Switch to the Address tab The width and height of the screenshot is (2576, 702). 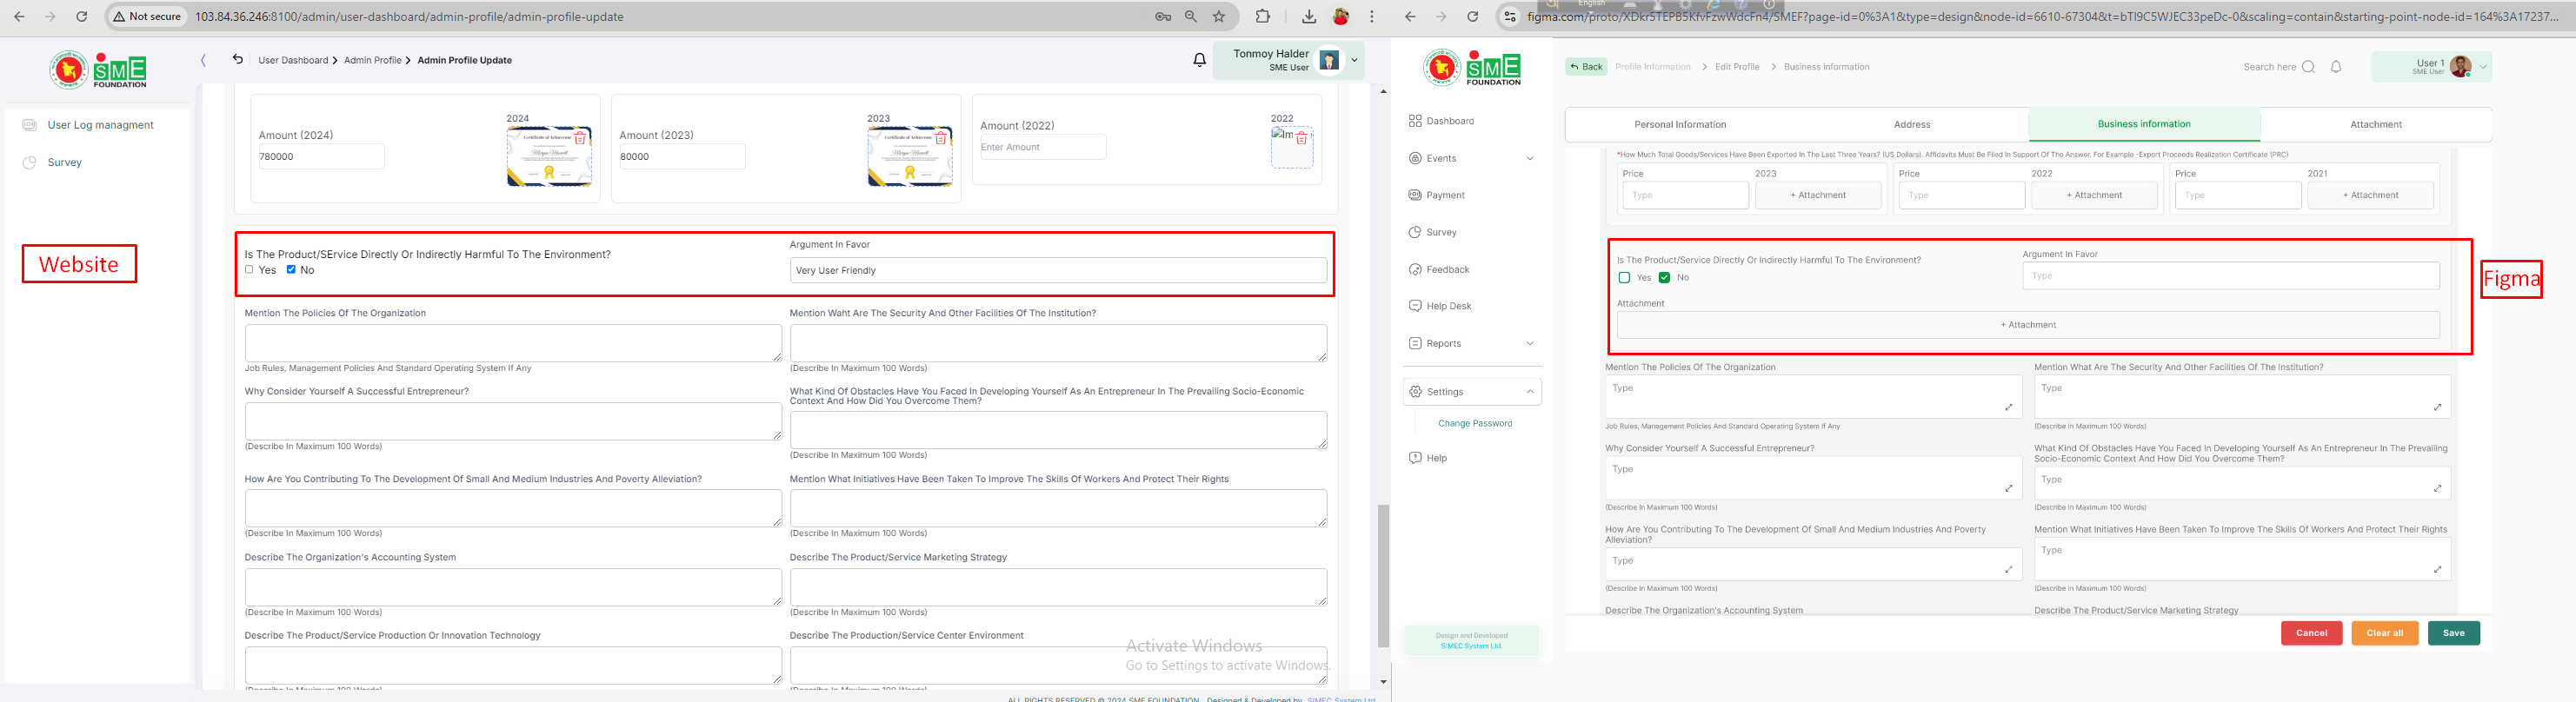1912,125
